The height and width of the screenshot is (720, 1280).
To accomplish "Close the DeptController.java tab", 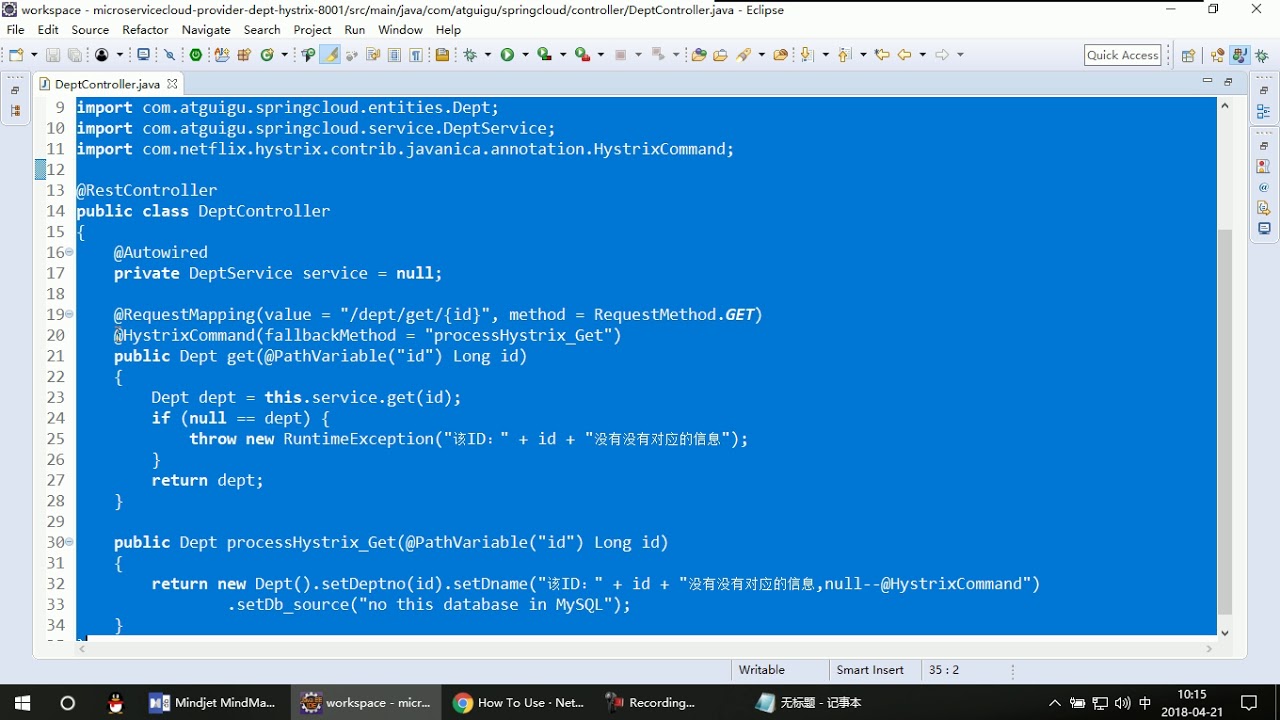I will pos(172,84).
